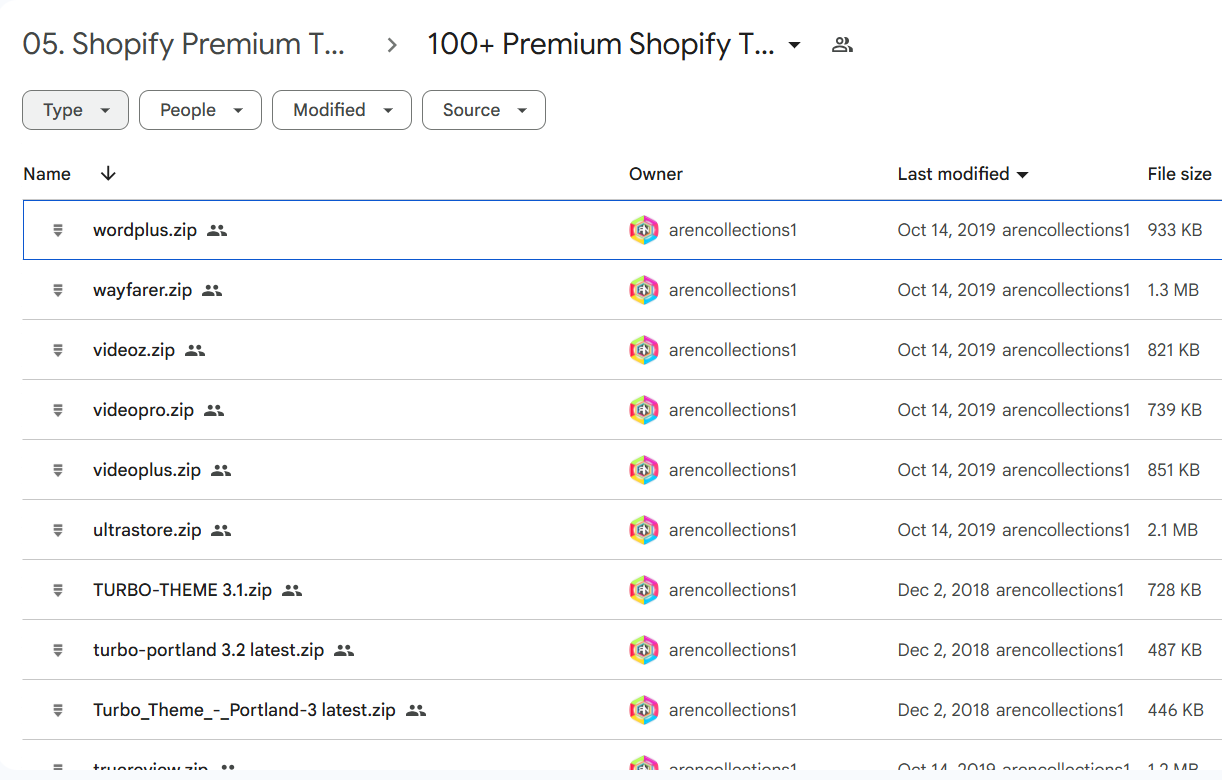
Task: Click the 728 KB file size value
Action: [1175, 590]
